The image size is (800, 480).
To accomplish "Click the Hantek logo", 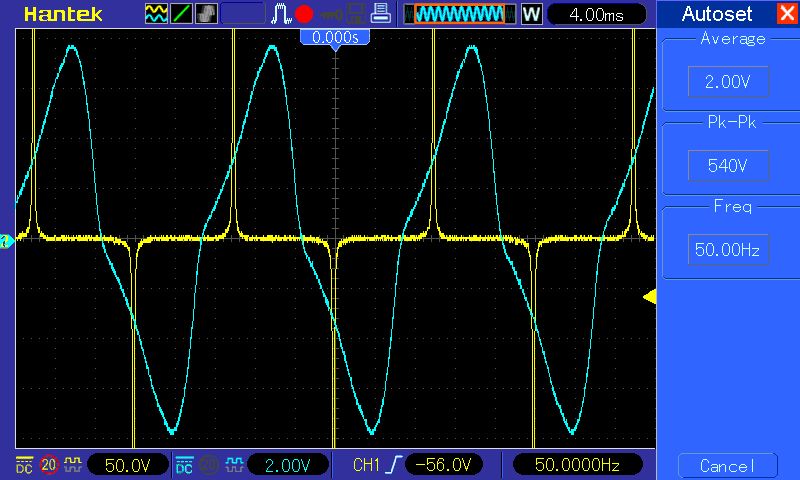I will [63, 14].
